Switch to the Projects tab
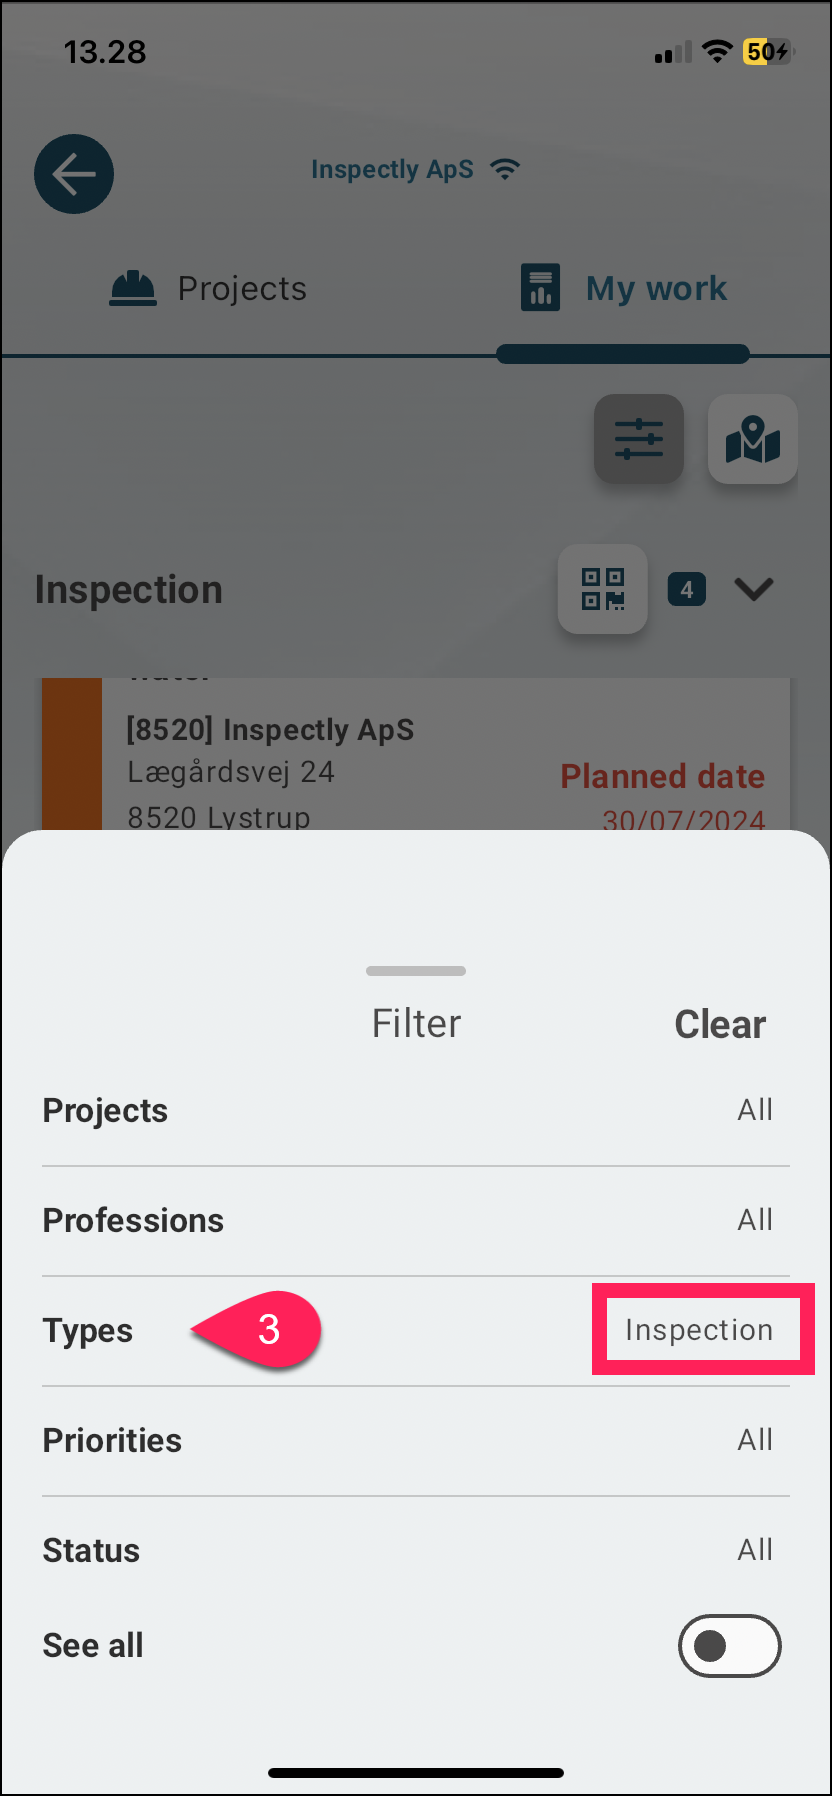The height and width of the screenshot is (1796, 832). [208, 289]
